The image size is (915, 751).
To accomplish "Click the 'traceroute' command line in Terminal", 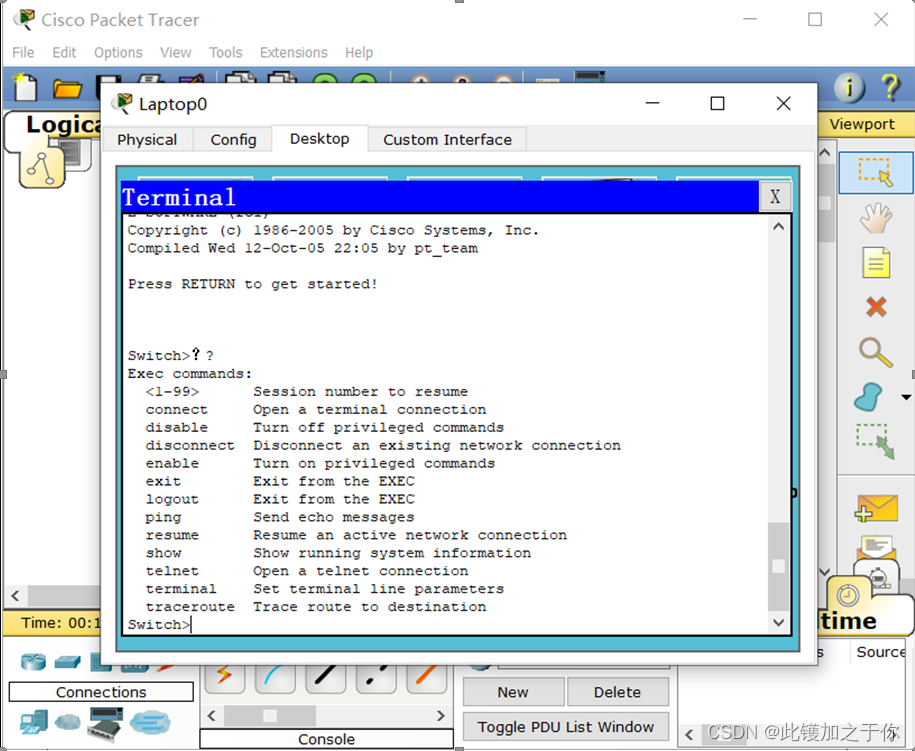I will click(316, 607).
